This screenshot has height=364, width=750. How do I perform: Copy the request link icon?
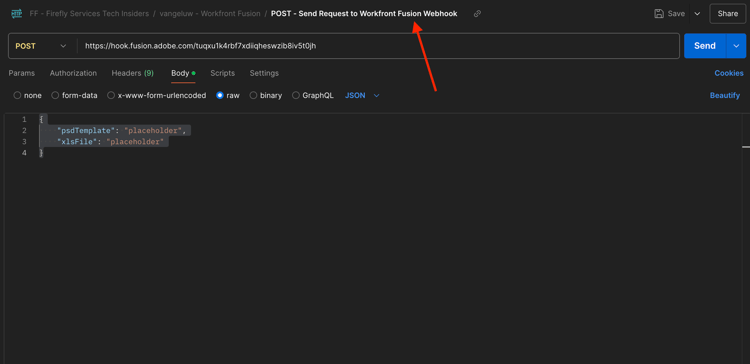tap(477, 14)
